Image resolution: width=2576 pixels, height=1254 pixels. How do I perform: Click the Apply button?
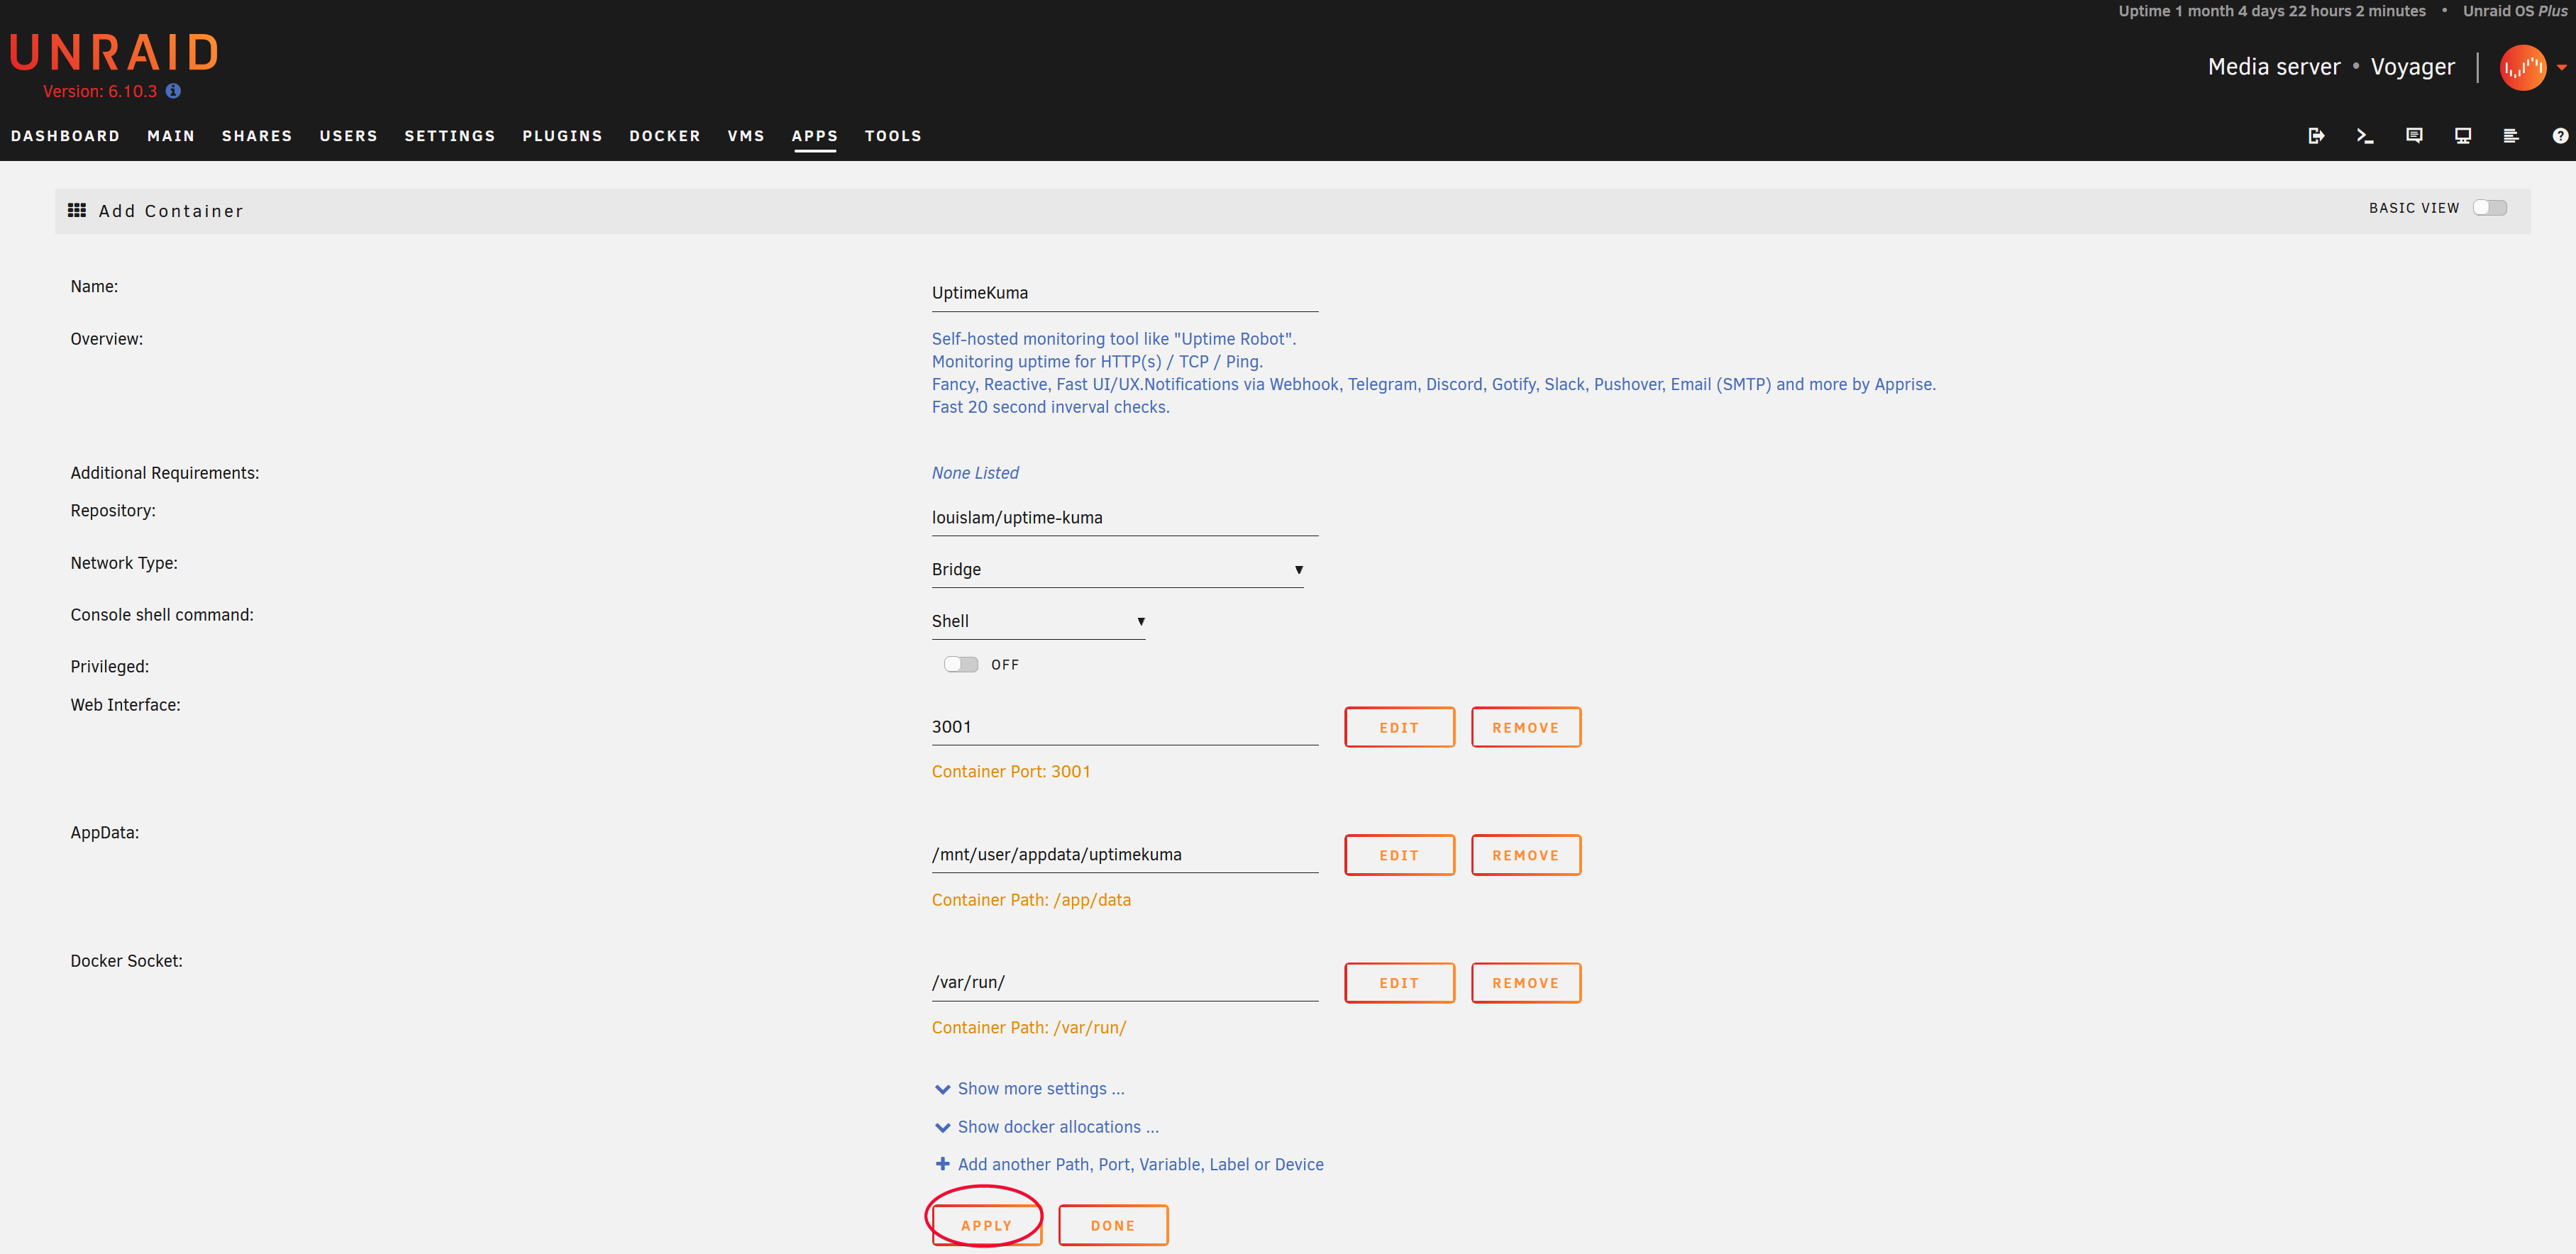[986, 1225]
